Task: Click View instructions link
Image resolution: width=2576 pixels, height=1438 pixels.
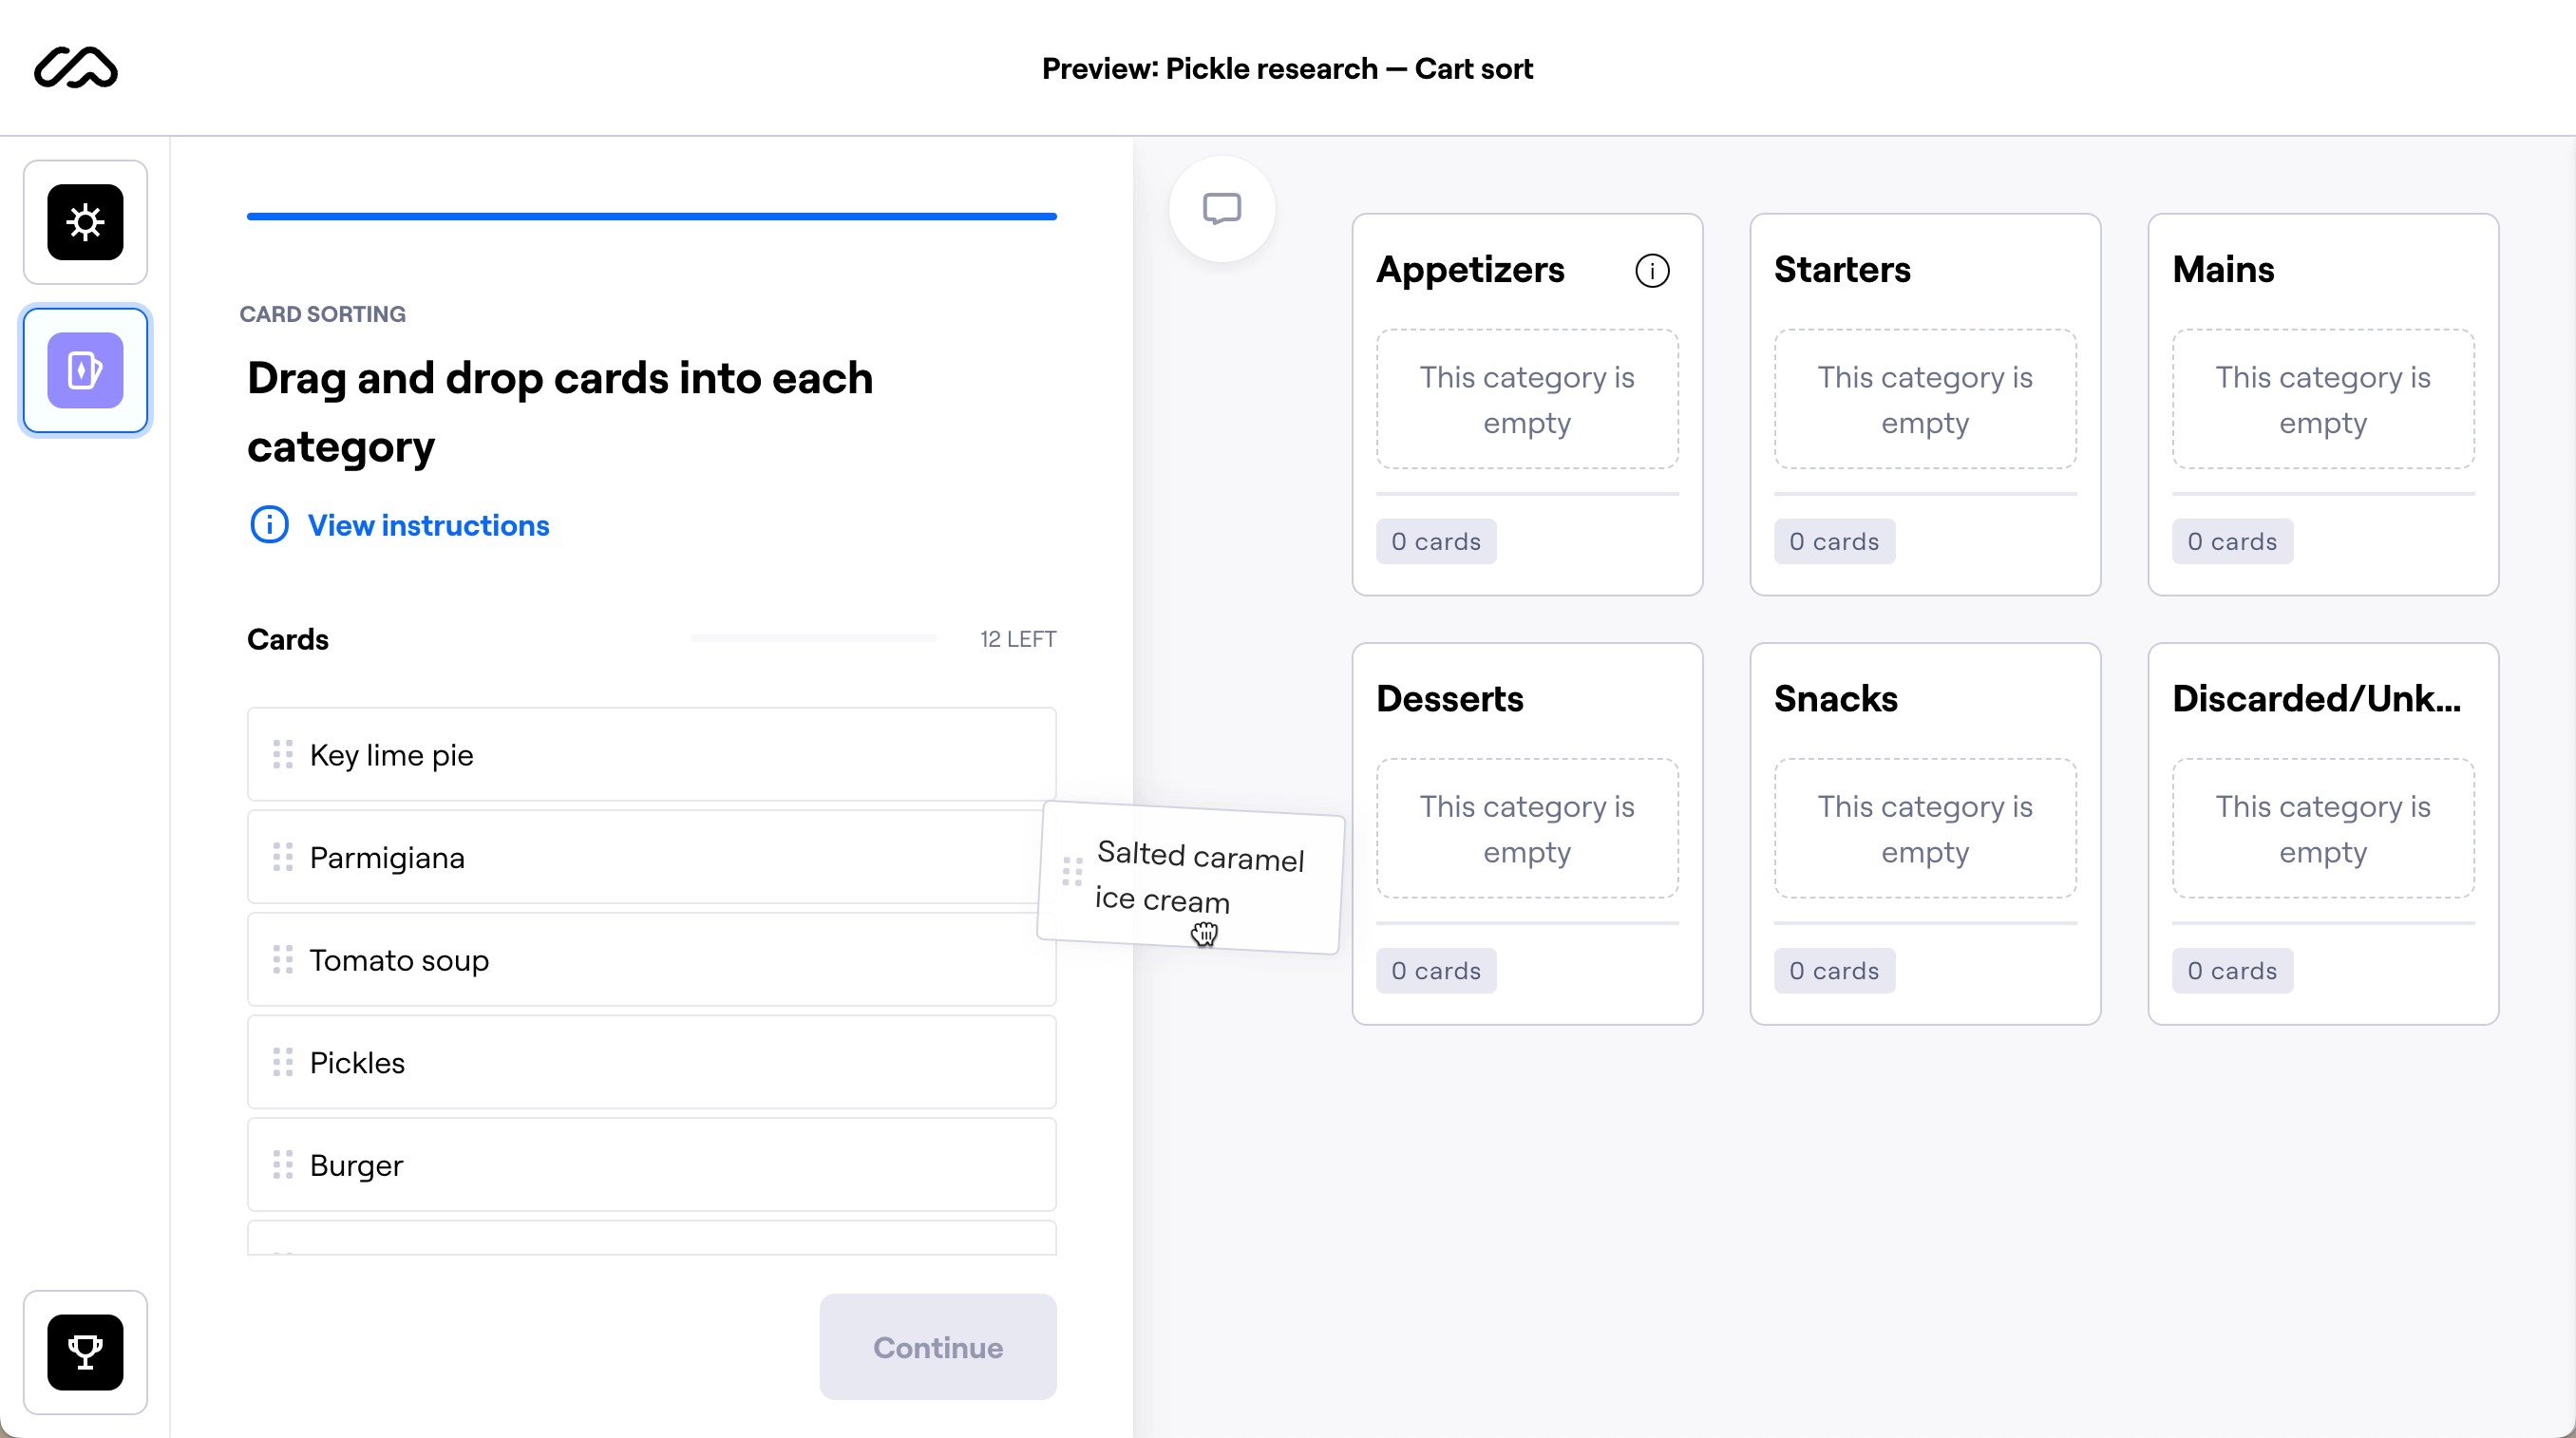Action: 428,526
